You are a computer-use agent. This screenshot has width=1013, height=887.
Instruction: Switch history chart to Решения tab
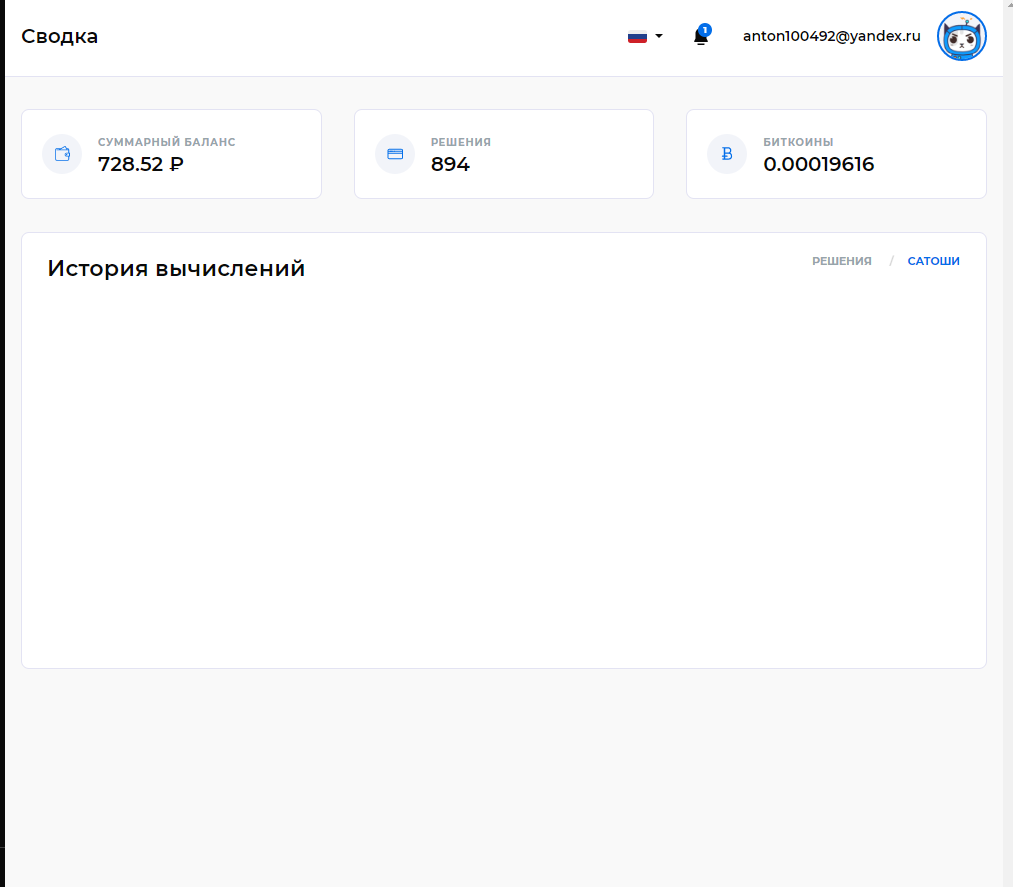click(x=841, y=261)
